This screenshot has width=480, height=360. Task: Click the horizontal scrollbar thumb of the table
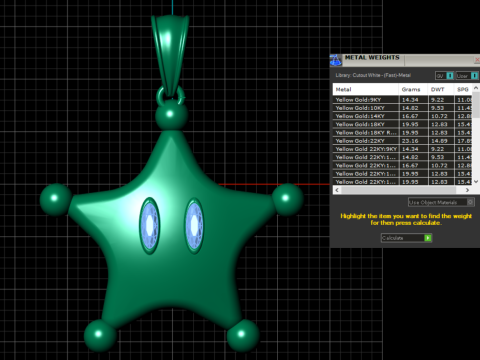point(398,190)
